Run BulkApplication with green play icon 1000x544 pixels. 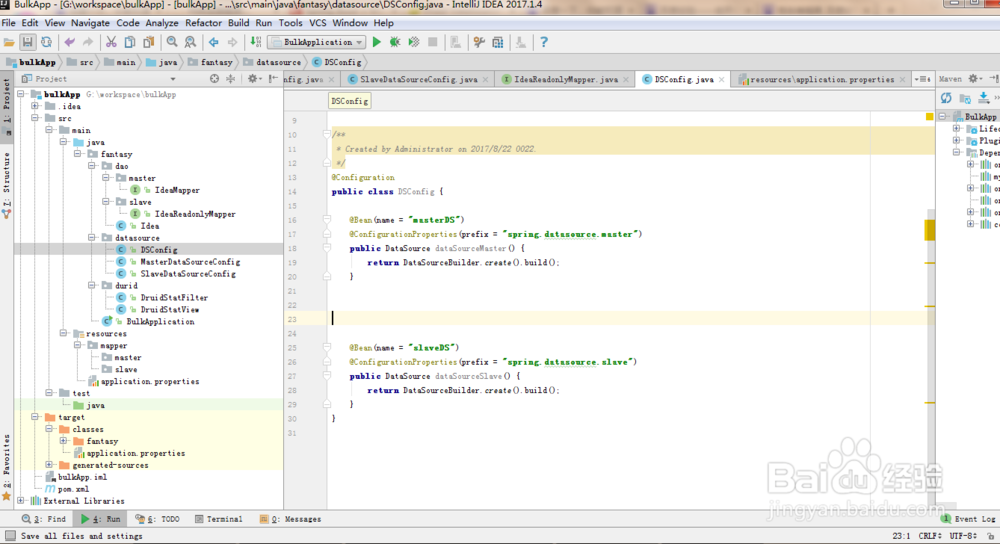point(376,42)
